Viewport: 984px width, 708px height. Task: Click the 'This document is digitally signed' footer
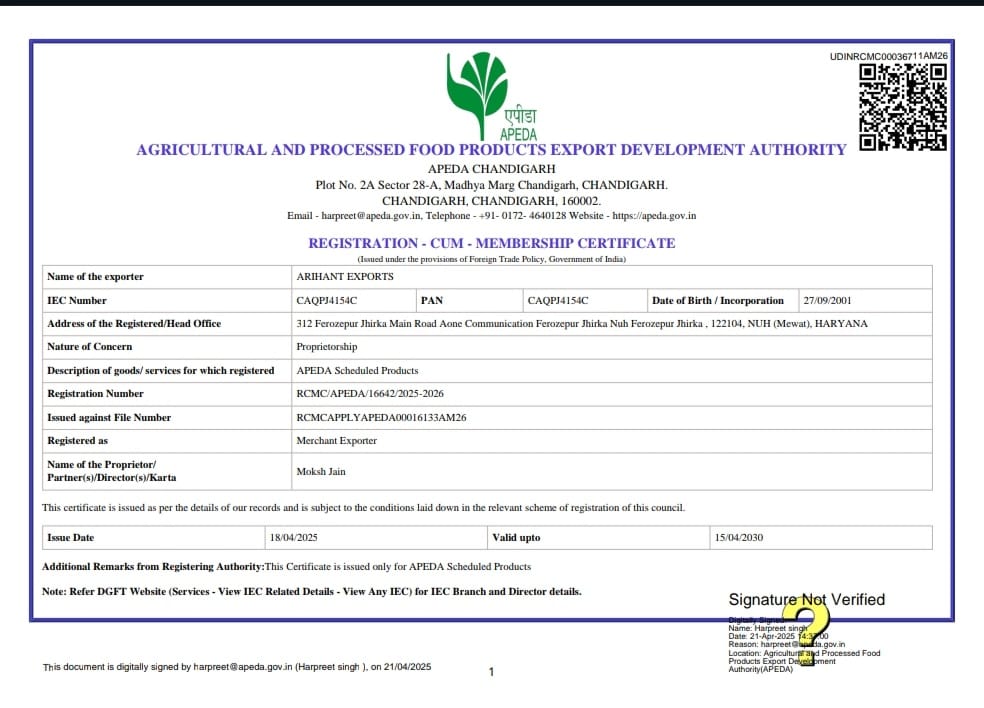pos(237,667)
